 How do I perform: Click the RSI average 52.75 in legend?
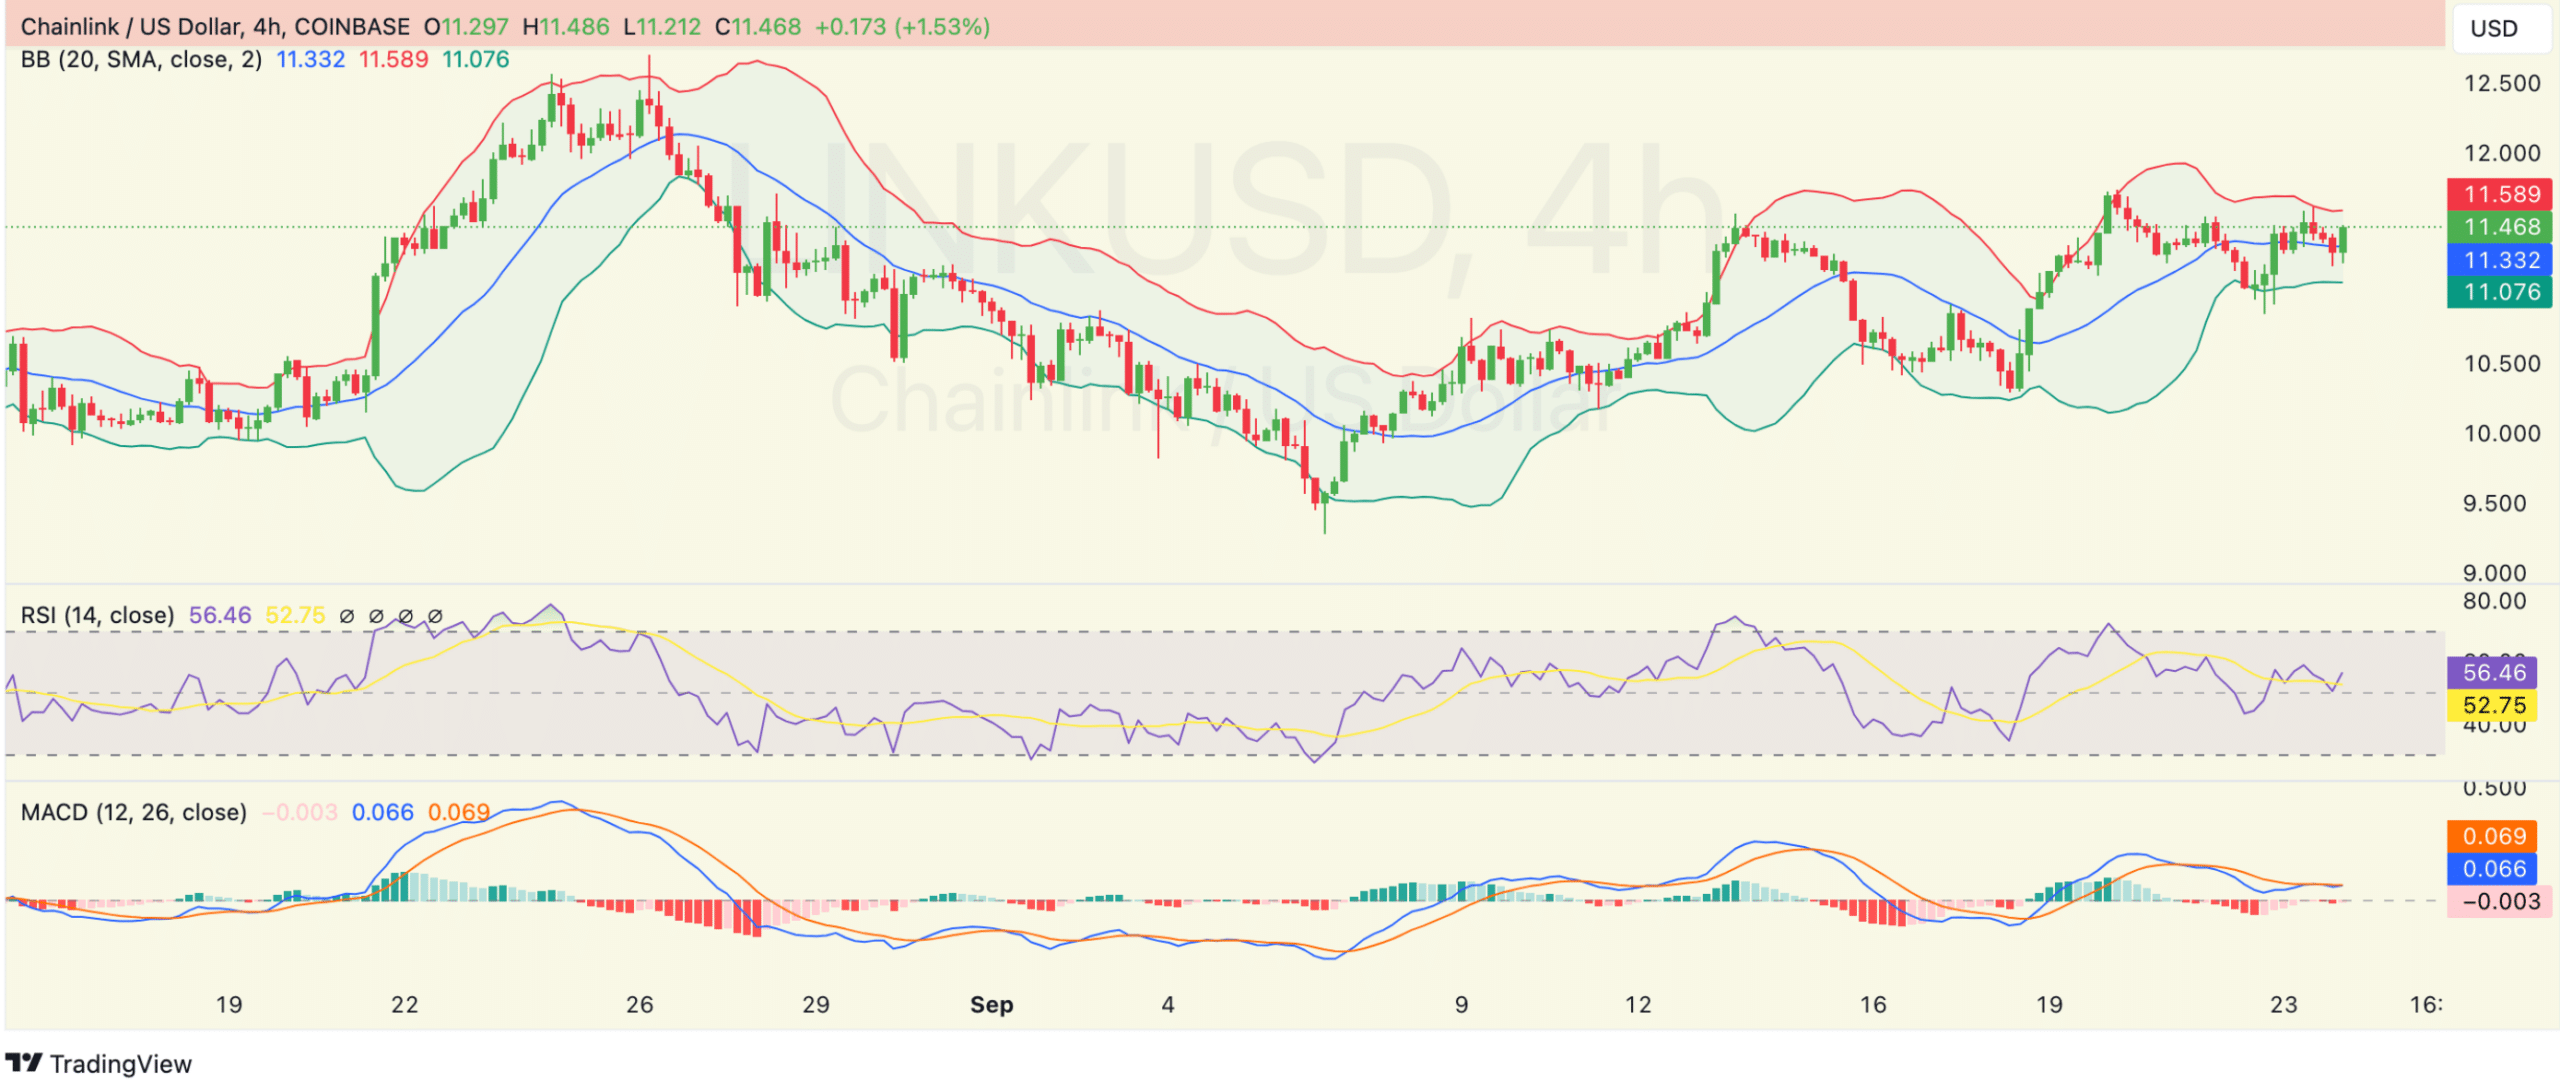tap(295, 615)
